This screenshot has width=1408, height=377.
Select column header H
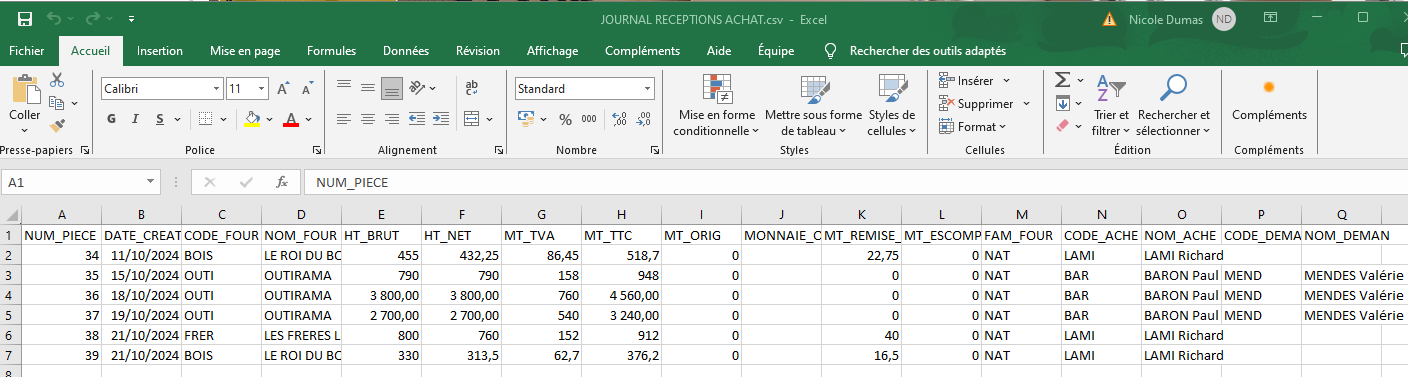pyautogui.click(x=622, y=215)
